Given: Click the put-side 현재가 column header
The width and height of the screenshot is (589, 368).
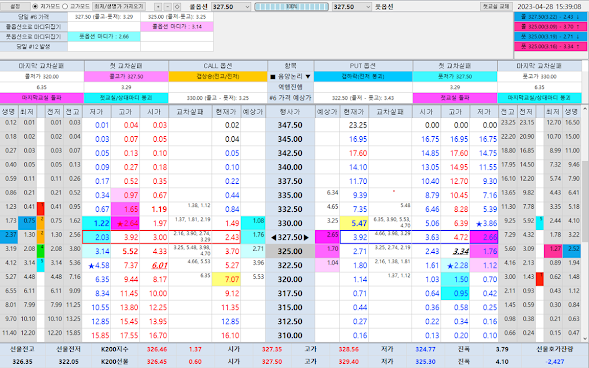Looking at the screenshot, I should tap(354, 112).
